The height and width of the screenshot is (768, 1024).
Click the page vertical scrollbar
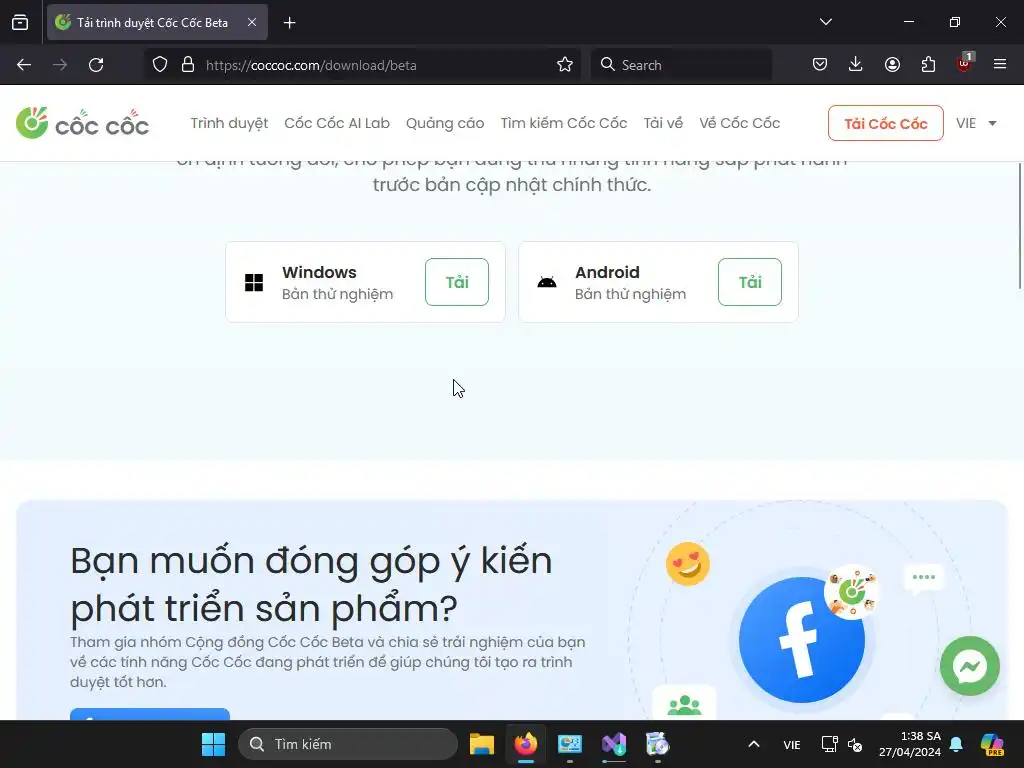pyautogui.click(x=1019, y=225)
